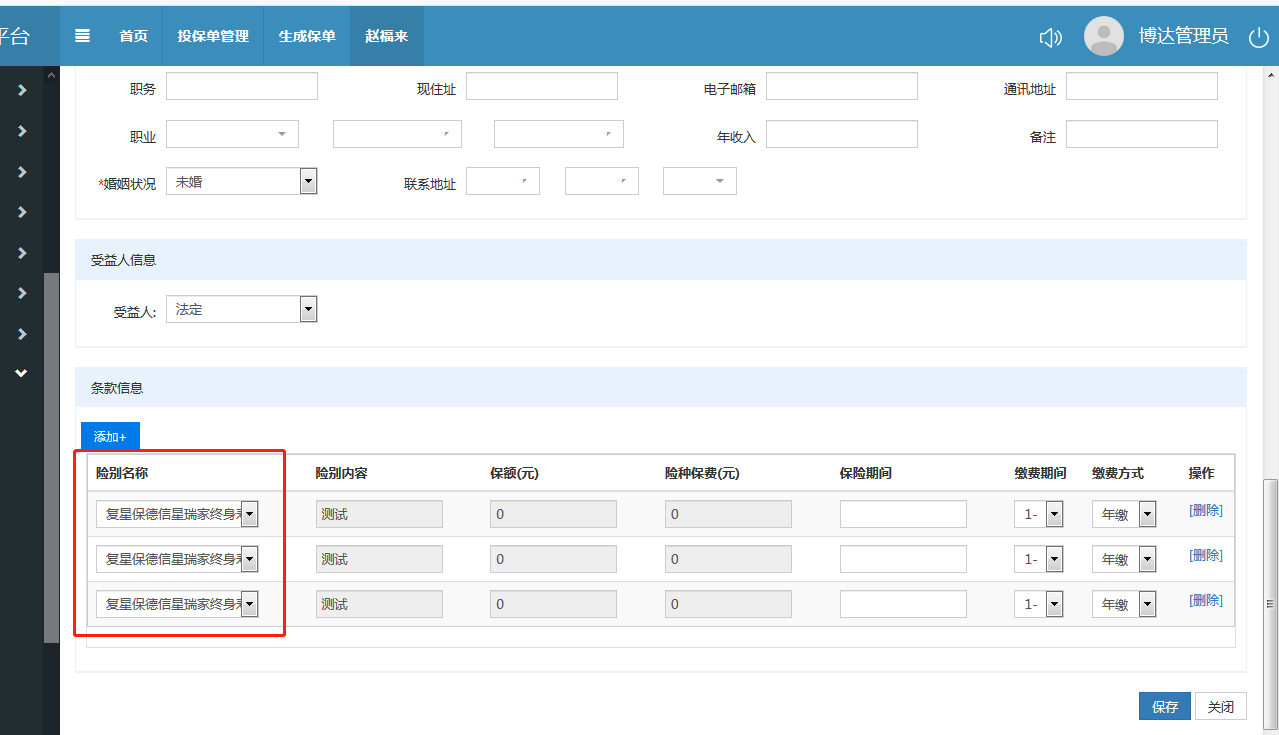Click the 添加+ button

click(110, 437)
